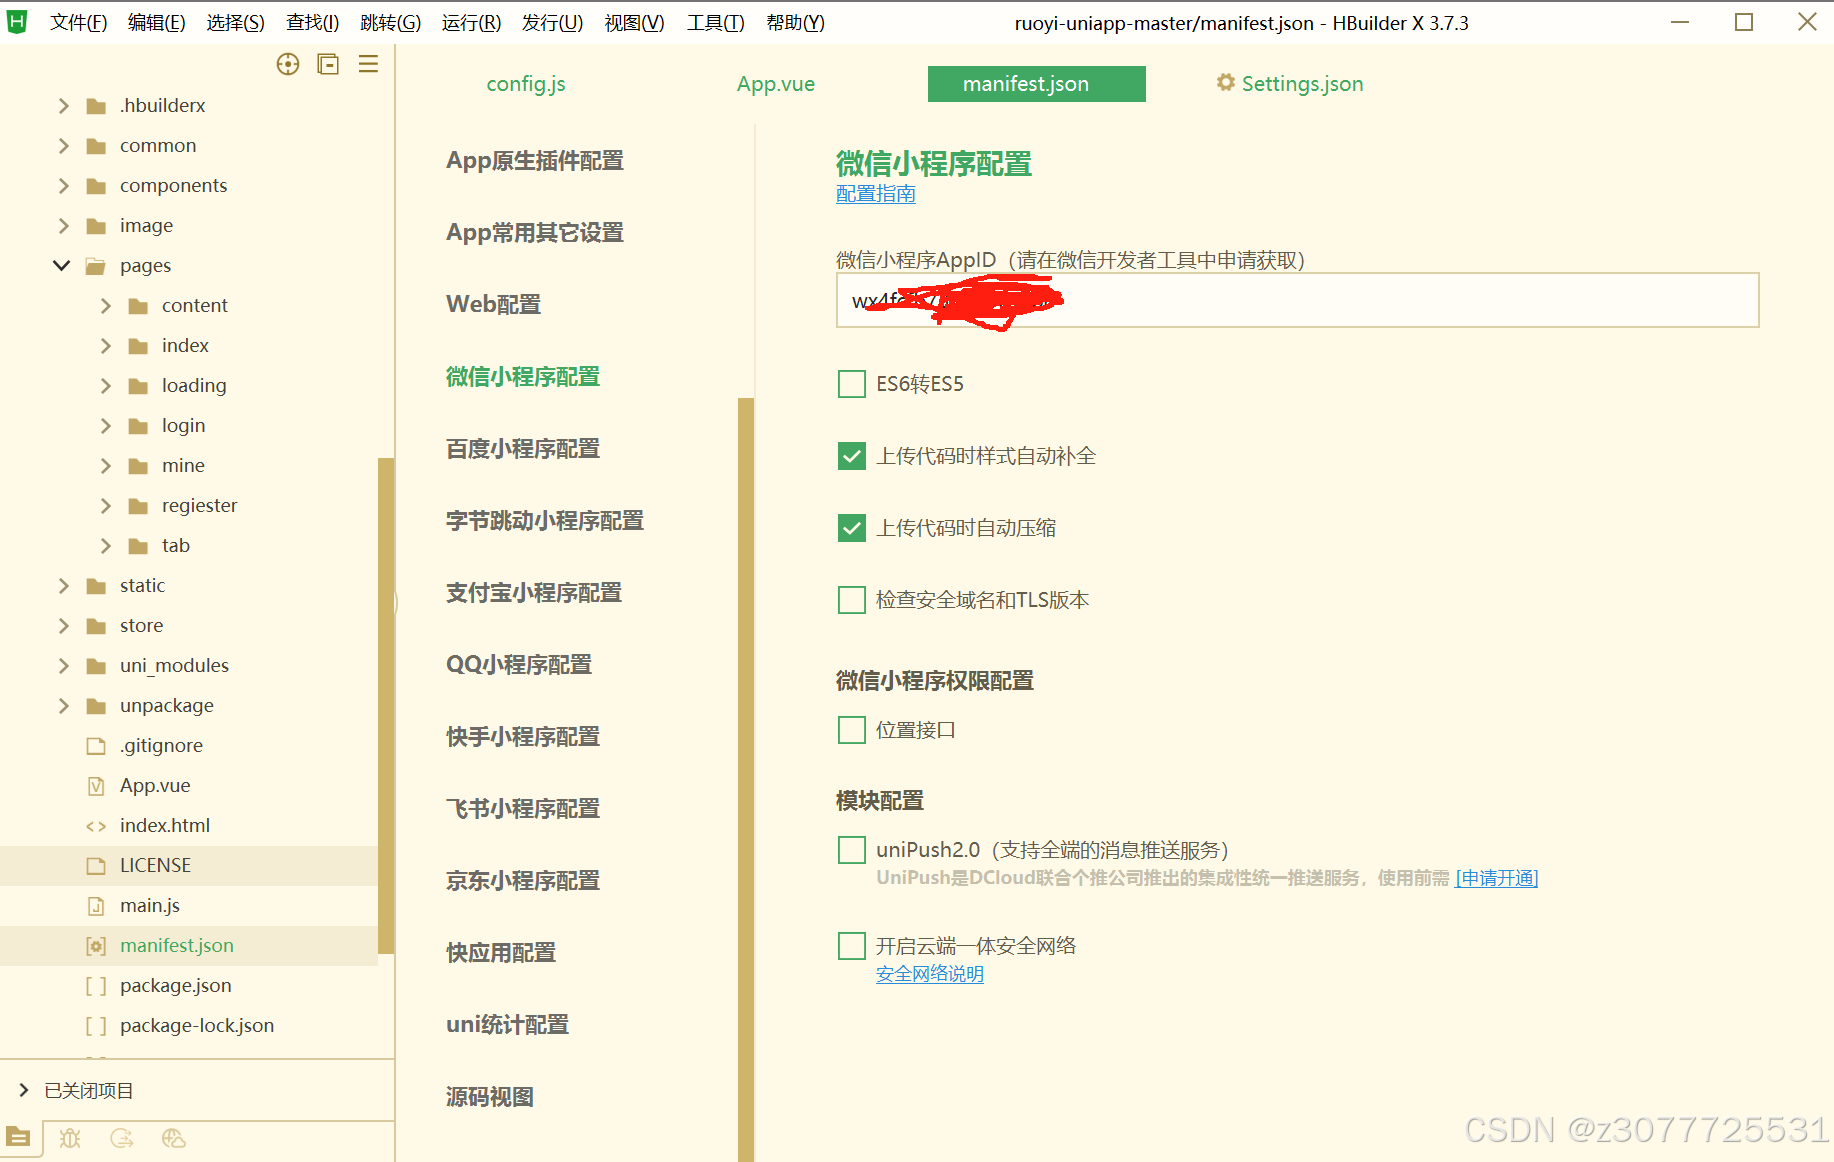Click the main.js file icon
The height and width of the screenshot is (1162, 1834).
(96, 906)
